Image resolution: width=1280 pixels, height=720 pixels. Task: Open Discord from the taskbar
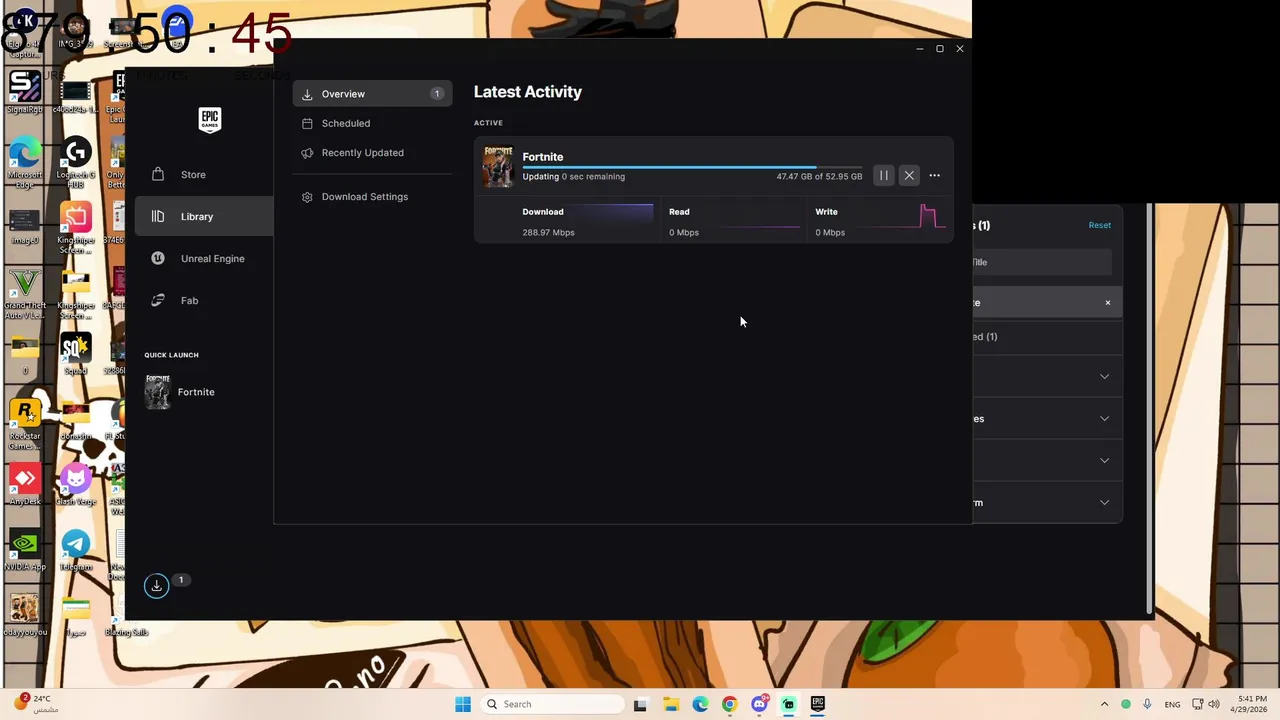[x=759, y=704]
